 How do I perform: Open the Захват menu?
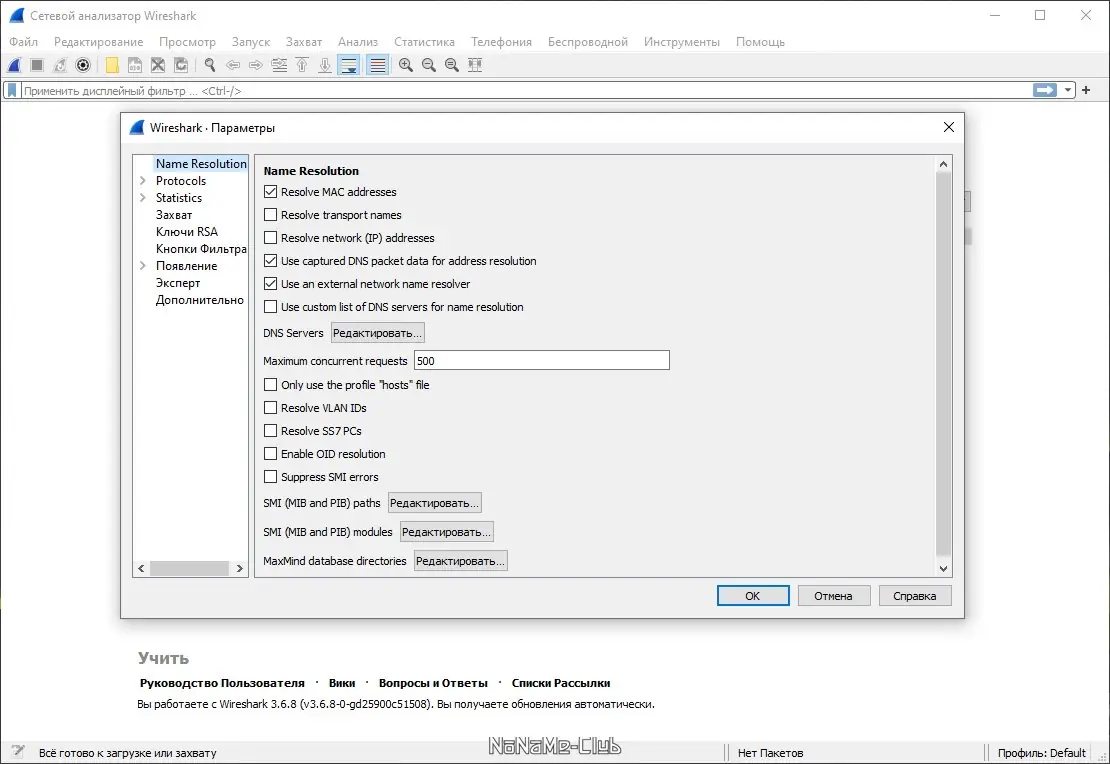304,42
